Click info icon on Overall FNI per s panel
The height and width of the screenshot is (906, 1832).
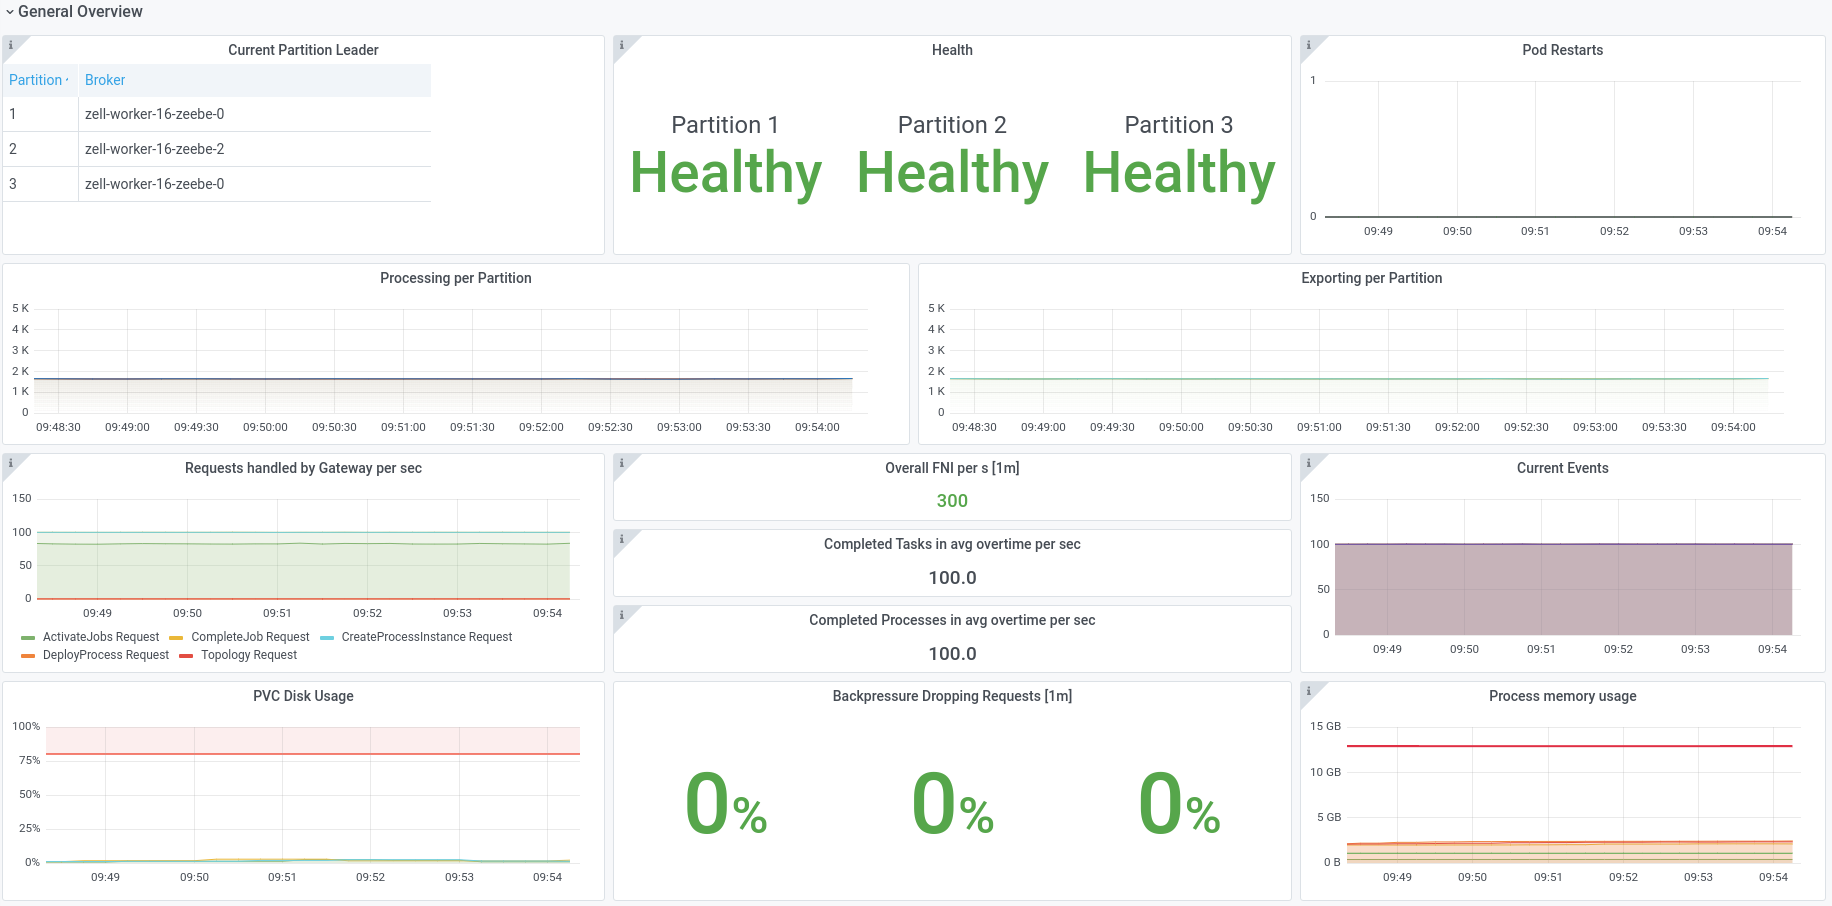tap(622, 463)
